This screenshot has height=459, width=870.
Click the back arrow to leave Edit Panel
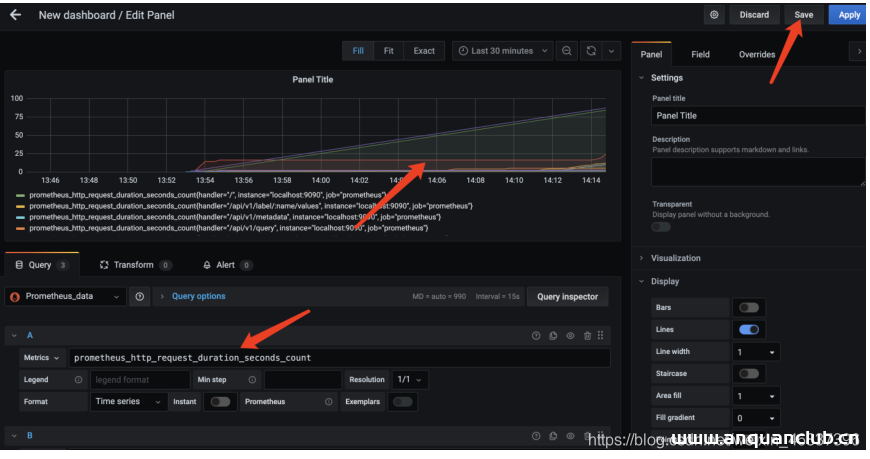15,16
